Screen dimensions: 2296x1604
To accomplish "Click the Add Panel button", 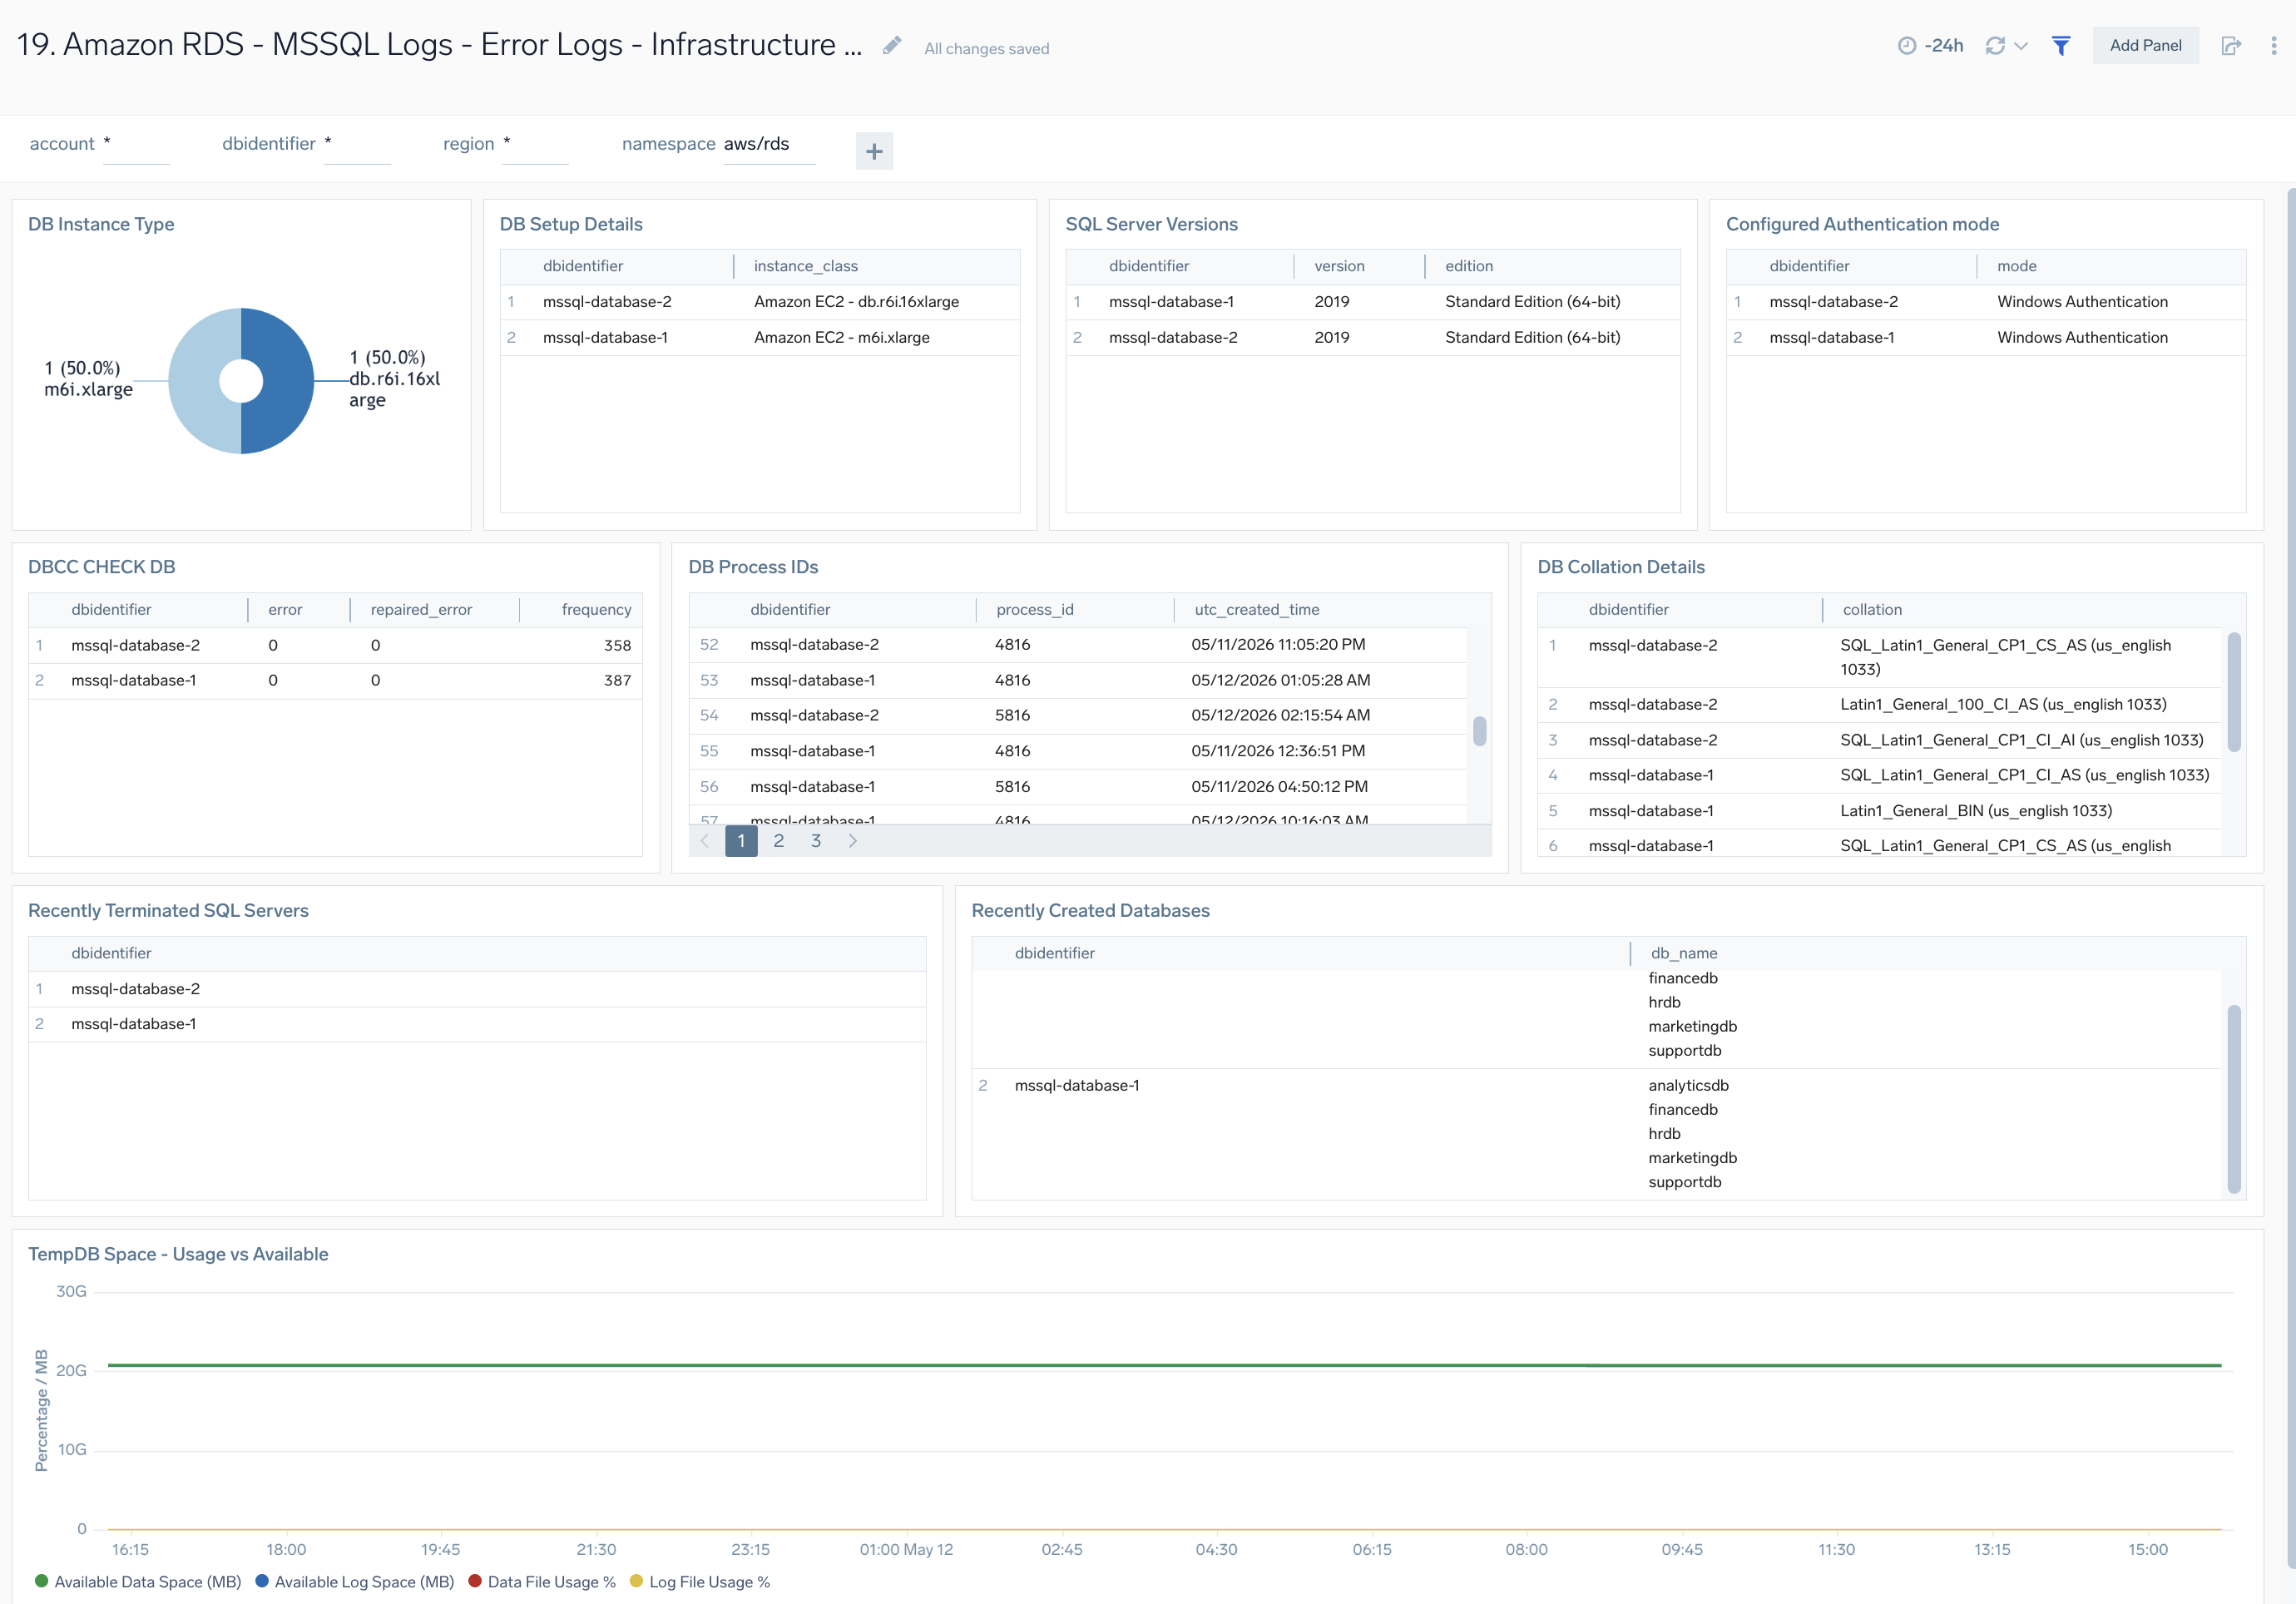I will (2145, 45).
